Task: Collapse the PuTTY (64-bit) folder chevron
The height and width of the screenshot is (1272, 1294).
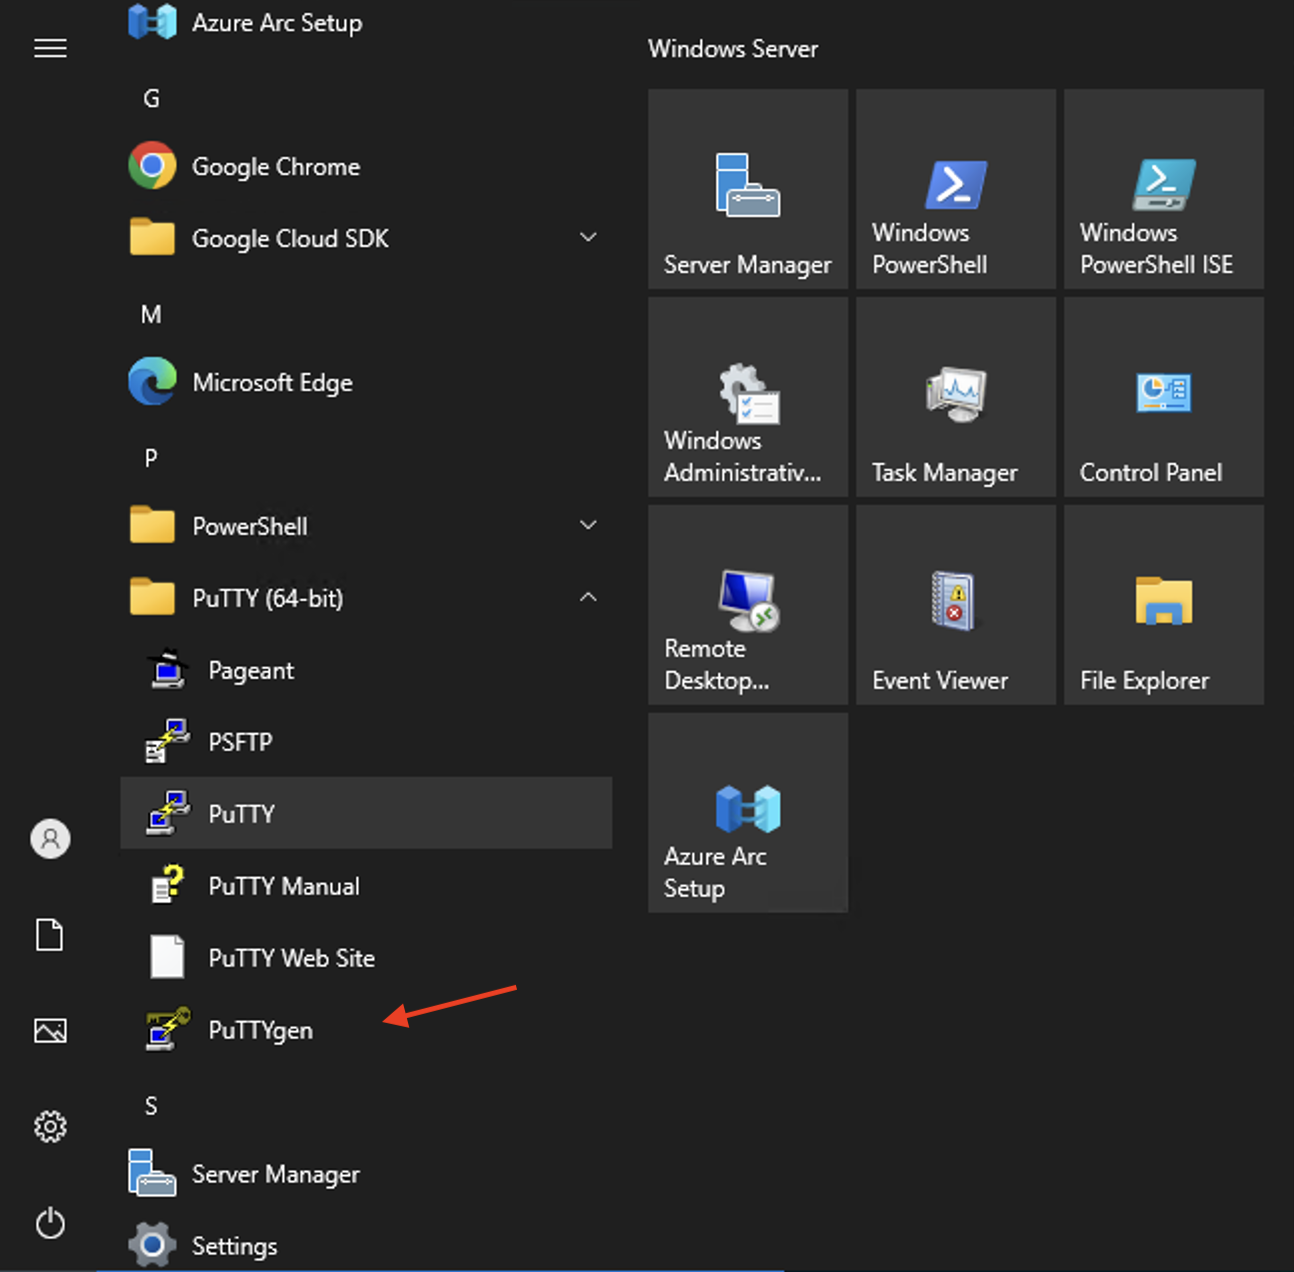Action: click(x=588, y=597)
